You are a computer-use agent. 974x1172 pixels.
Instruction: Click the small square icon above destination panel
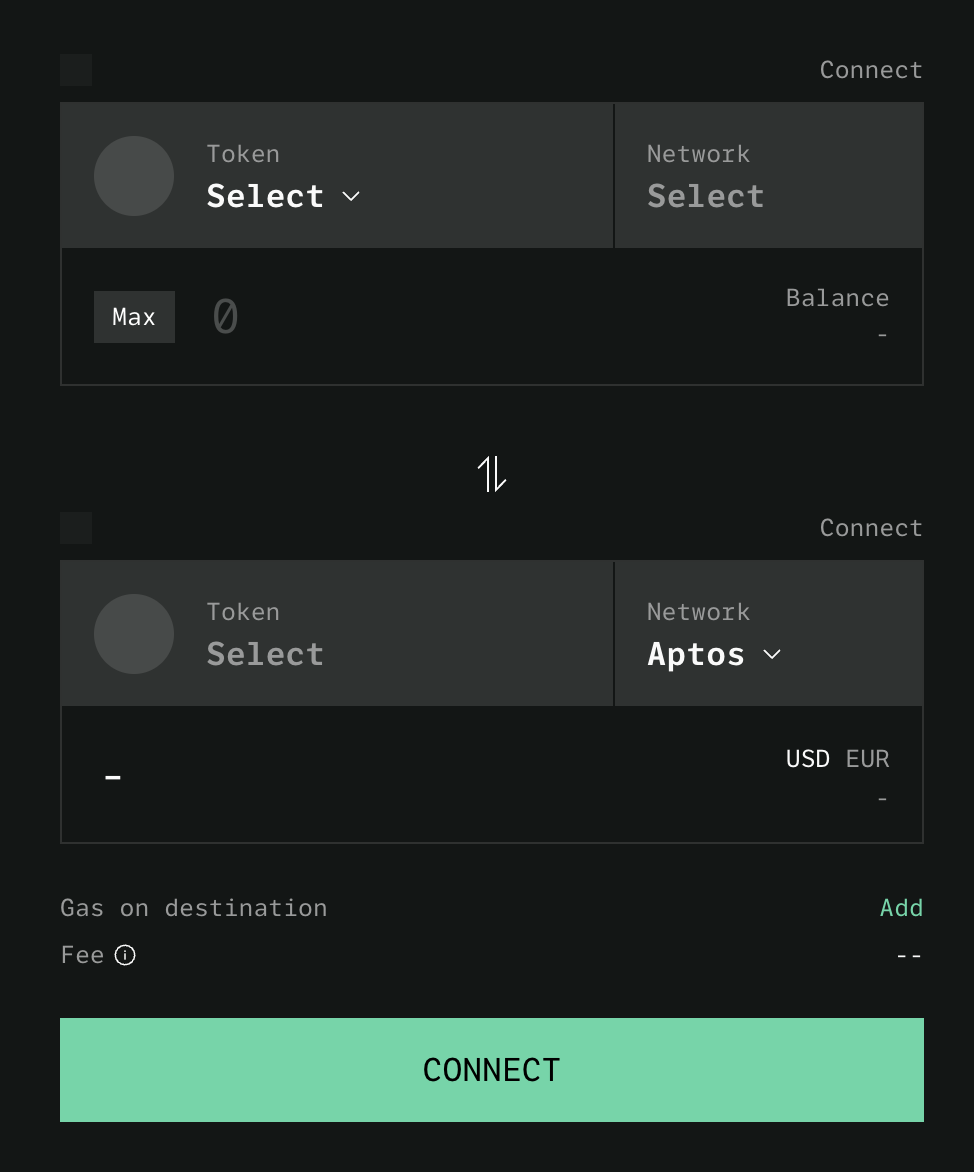76,528
